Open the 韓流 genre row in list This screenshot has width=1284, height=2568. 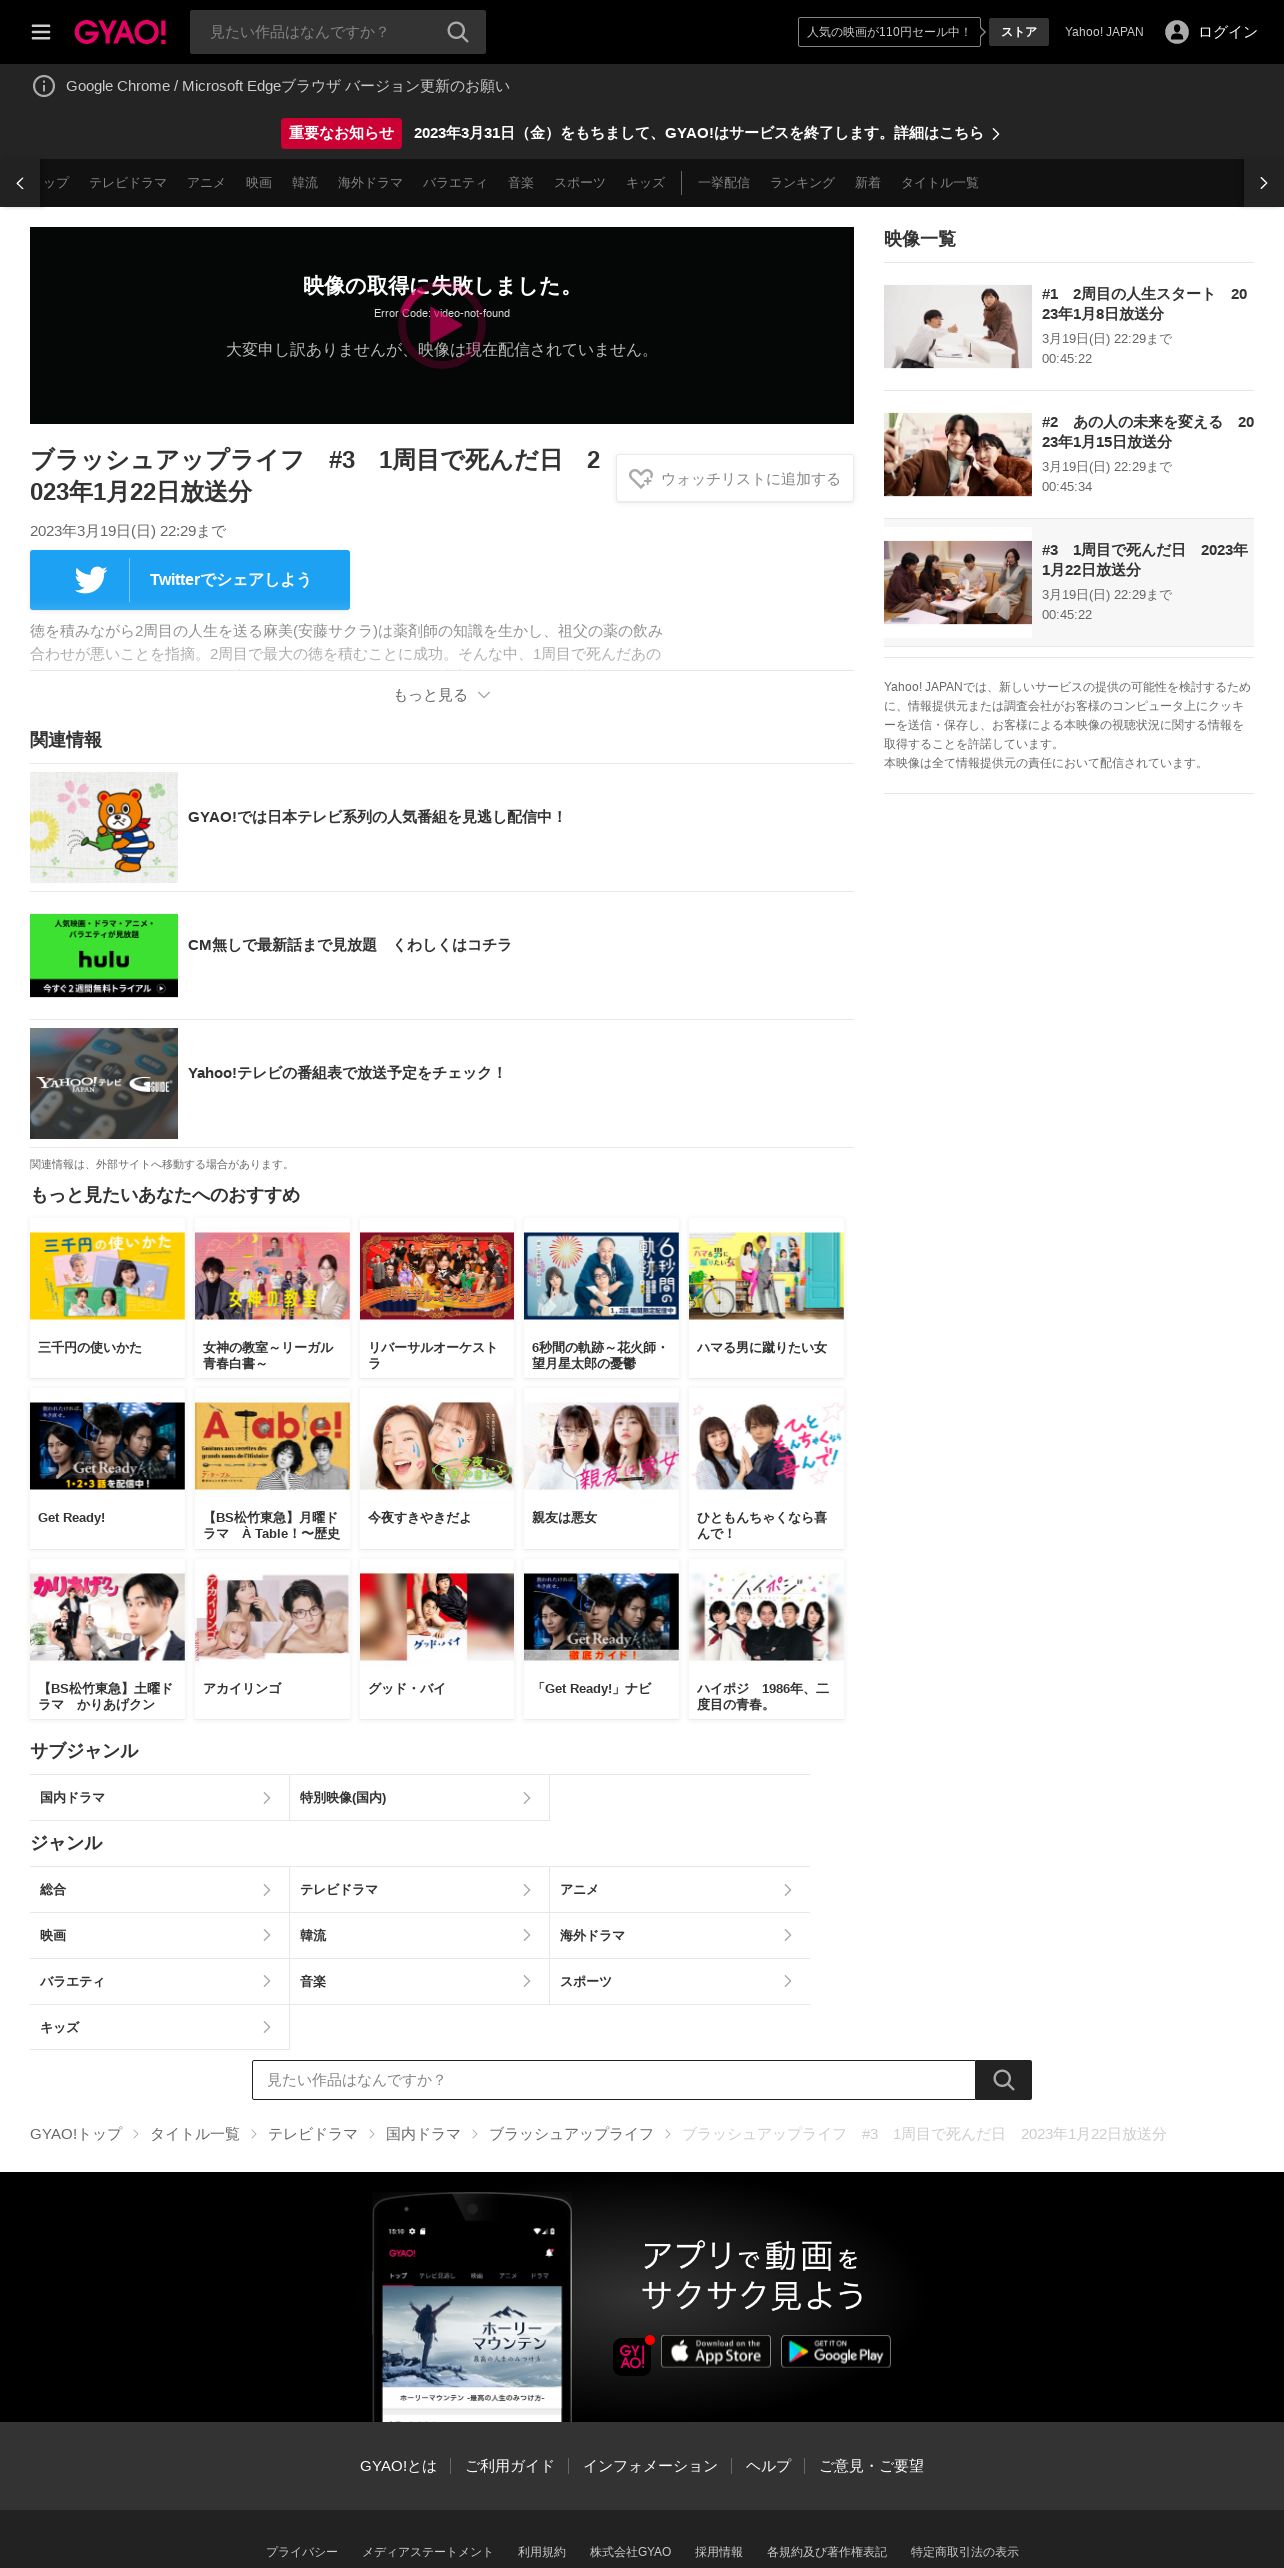pyautogui.click(x=419, y=1936)
